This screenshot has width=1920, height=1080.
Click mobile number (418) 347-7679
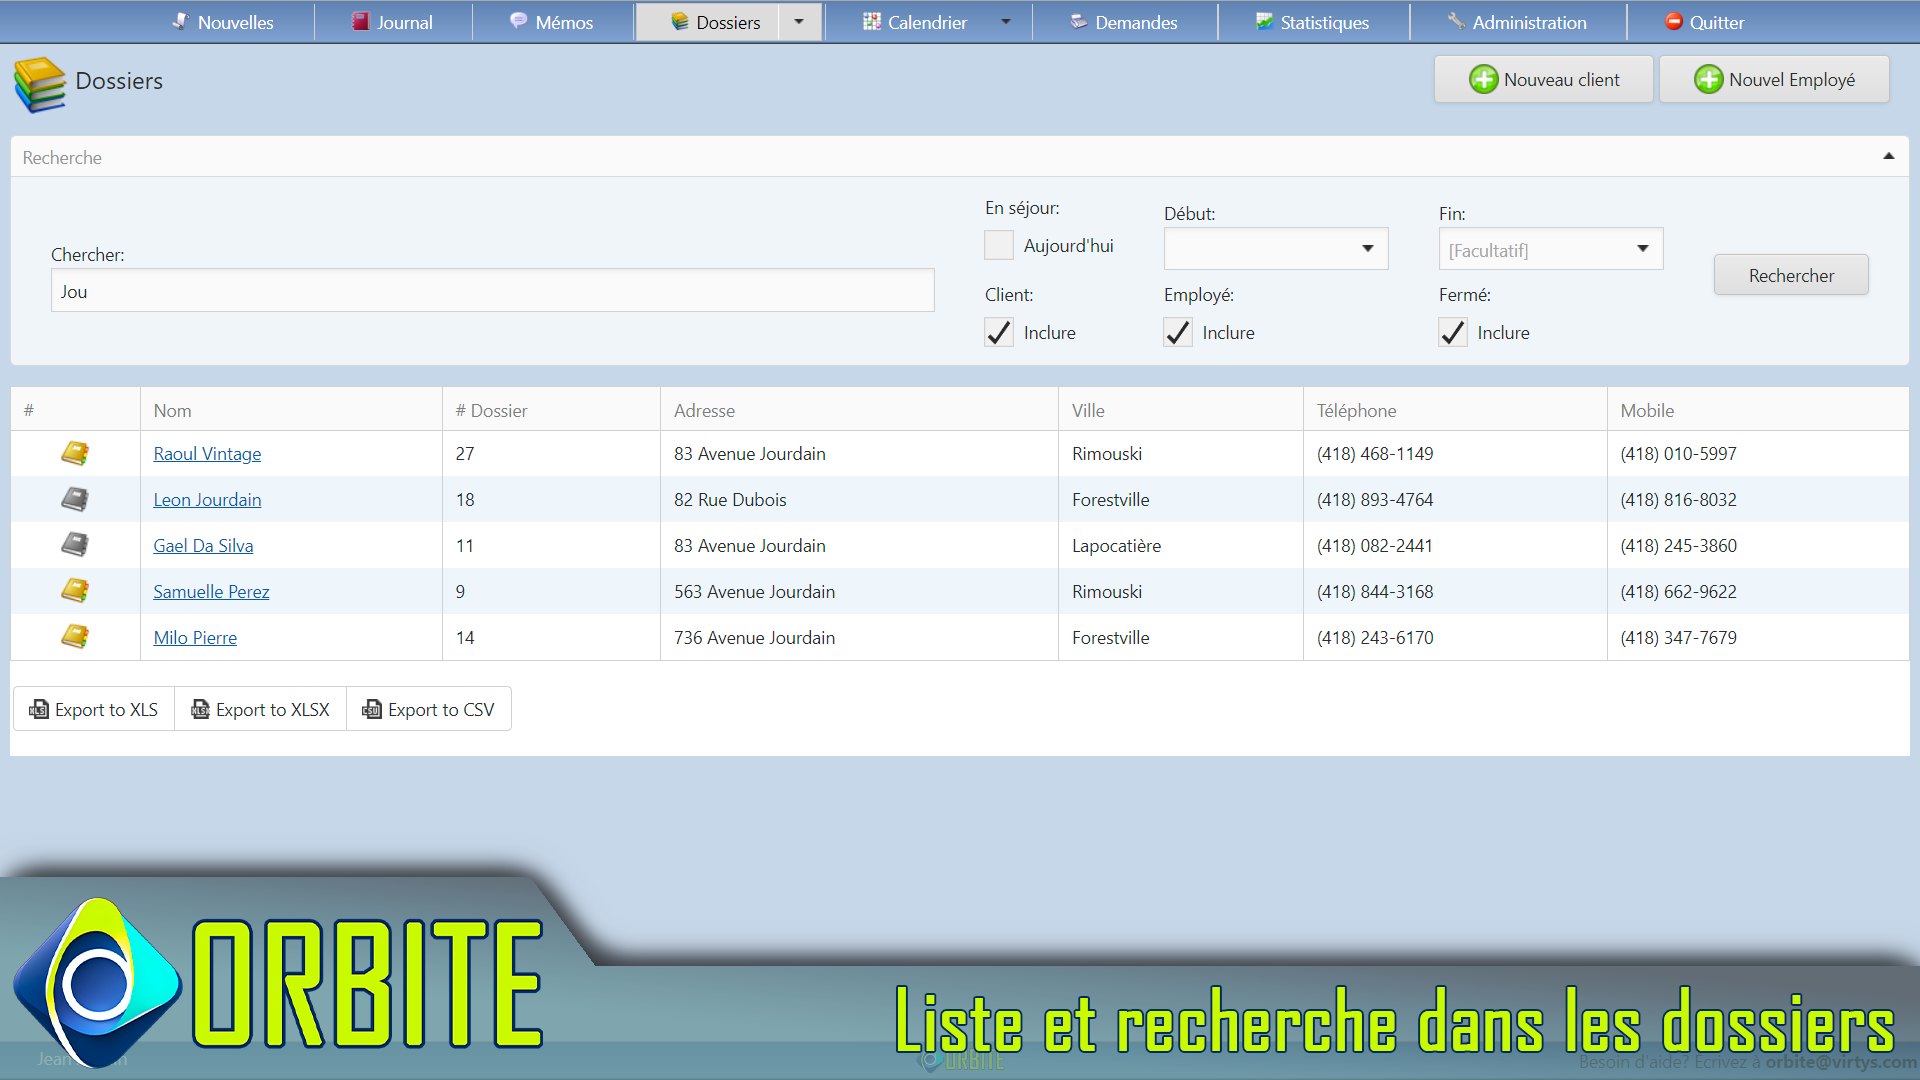pos(1678,638)
